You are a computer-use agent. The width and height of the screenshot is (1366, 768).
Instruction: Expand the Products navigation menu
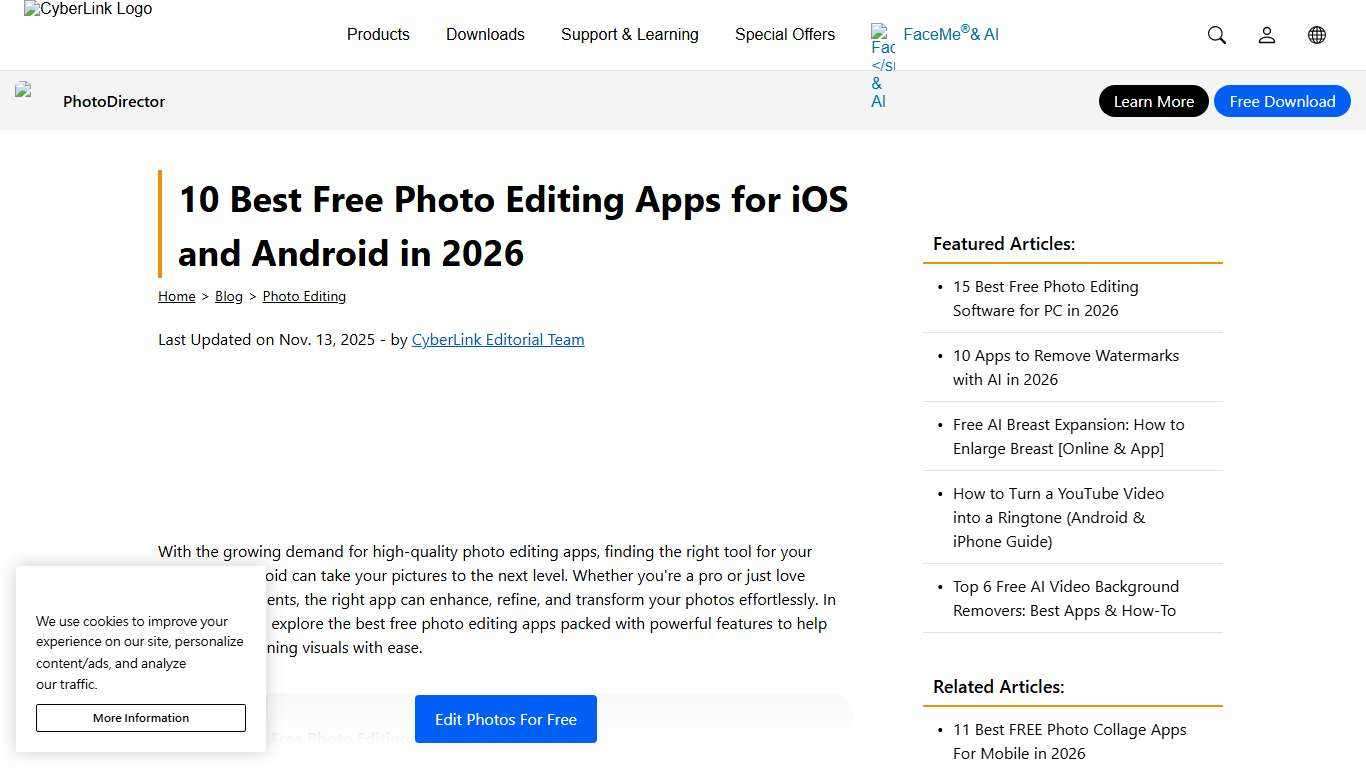click(x=378, y=34)
